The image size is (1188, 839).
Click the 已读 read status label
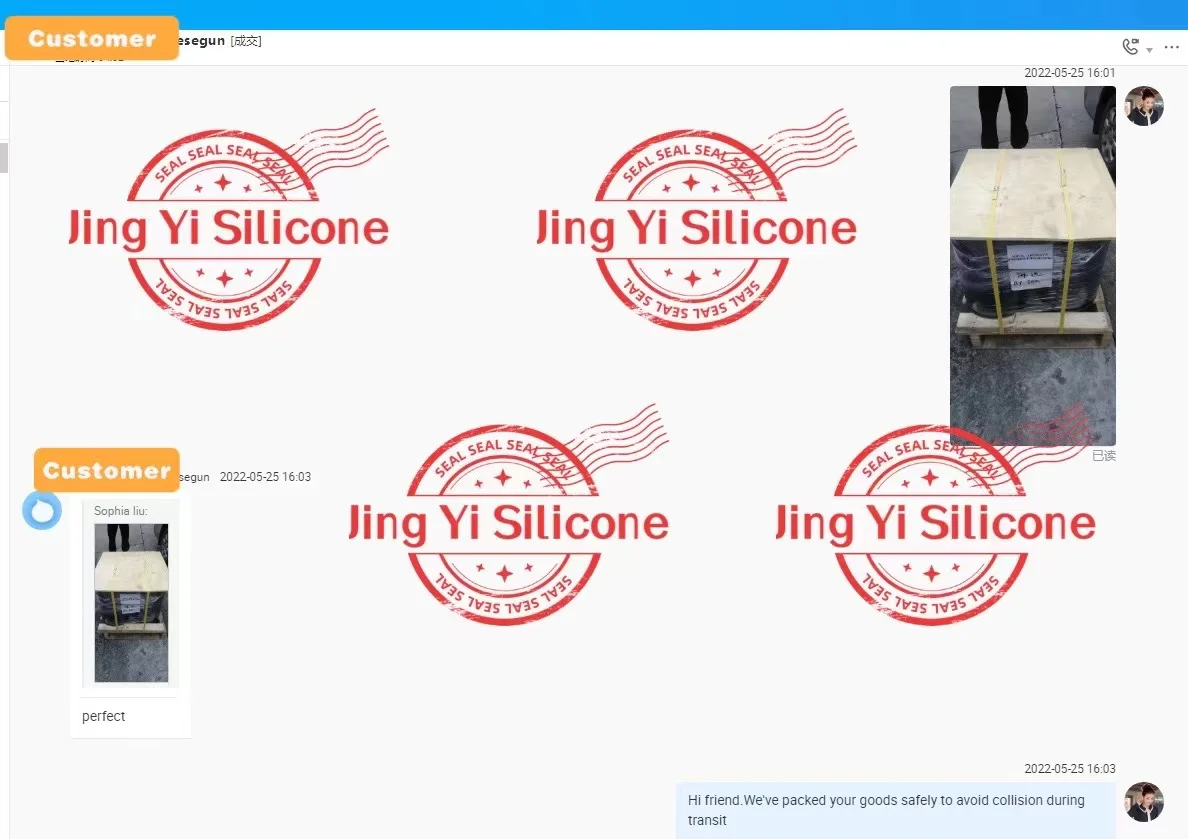pos(1104,456)
